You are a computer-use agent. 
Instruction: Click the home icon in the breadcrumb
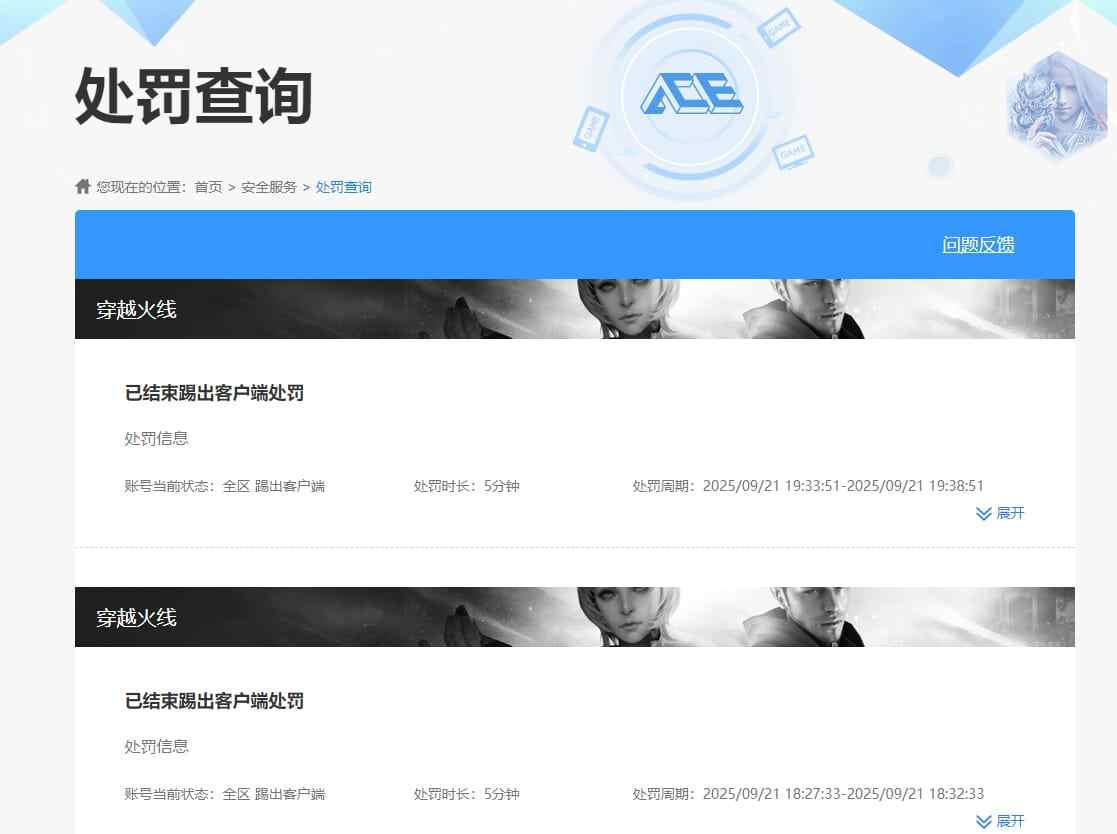coord(82,186)
